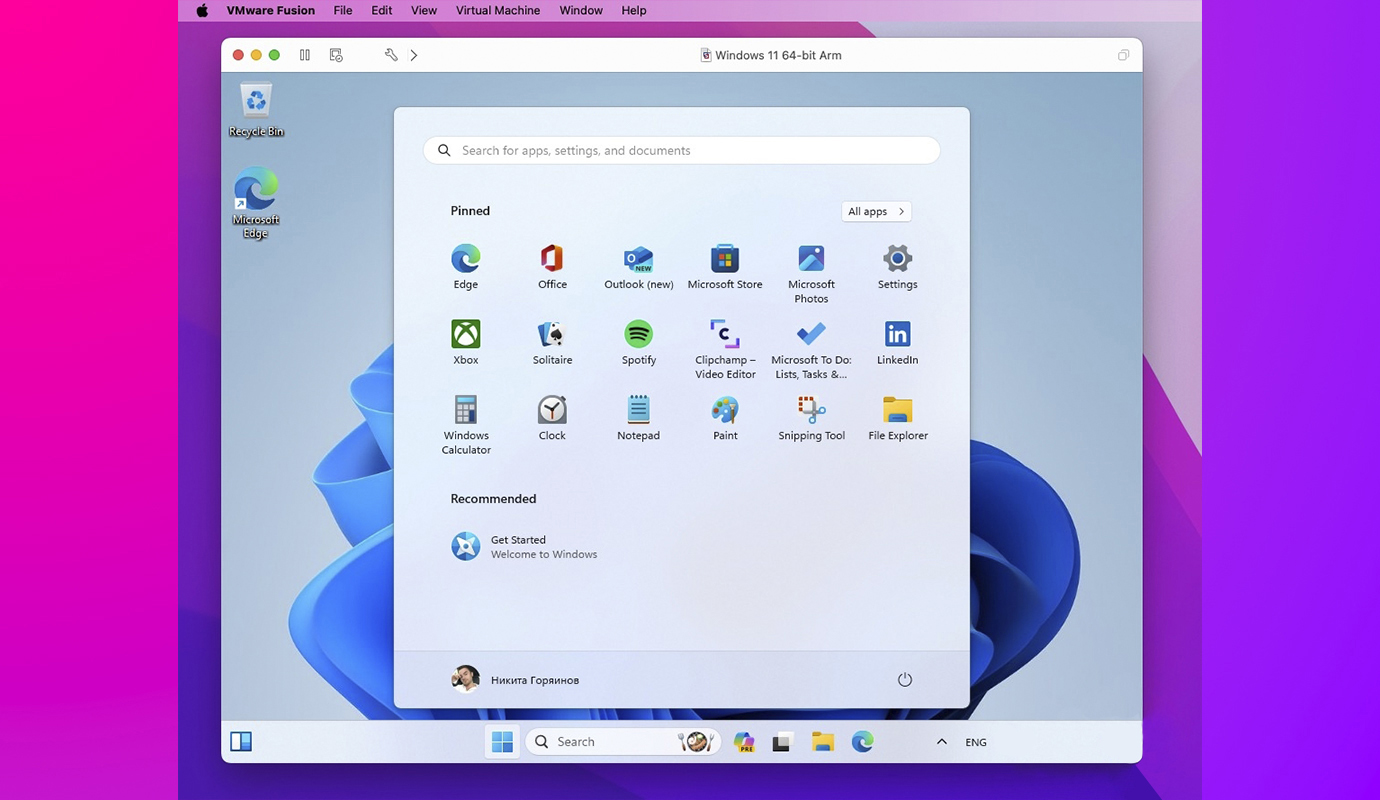Open the Help menu
The height and width of the screenshot is (800, 1380).
tap(634, 10)
